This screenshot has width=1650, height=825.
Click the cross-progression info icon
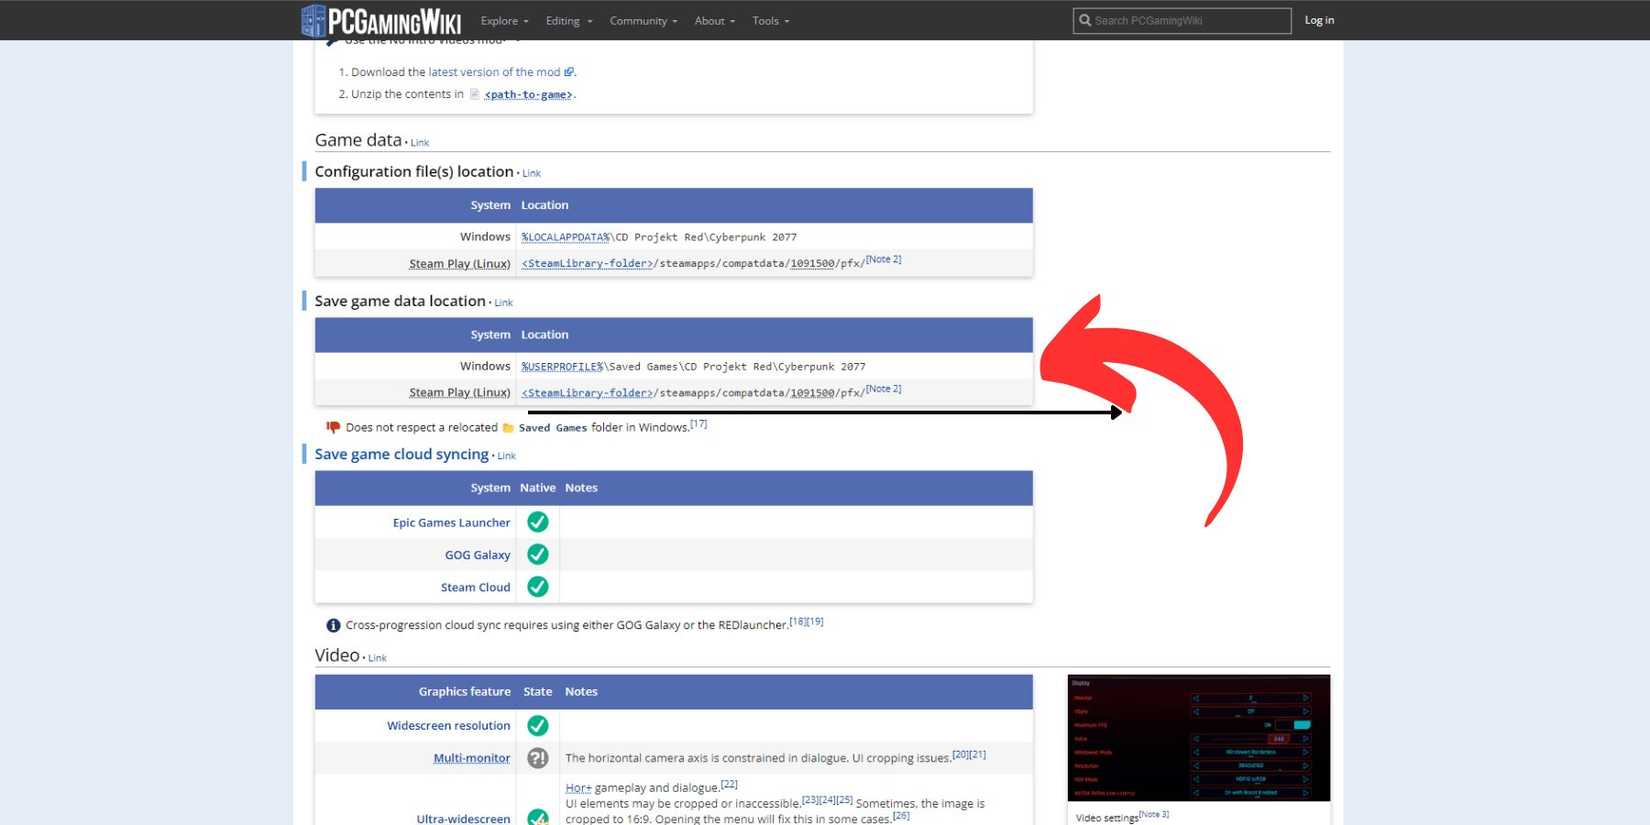(x=333, y=625)
